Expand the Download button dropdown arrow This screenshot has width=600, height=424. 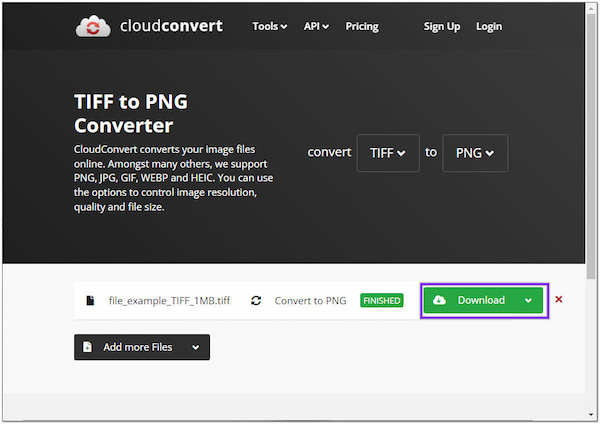click(528, 300)
